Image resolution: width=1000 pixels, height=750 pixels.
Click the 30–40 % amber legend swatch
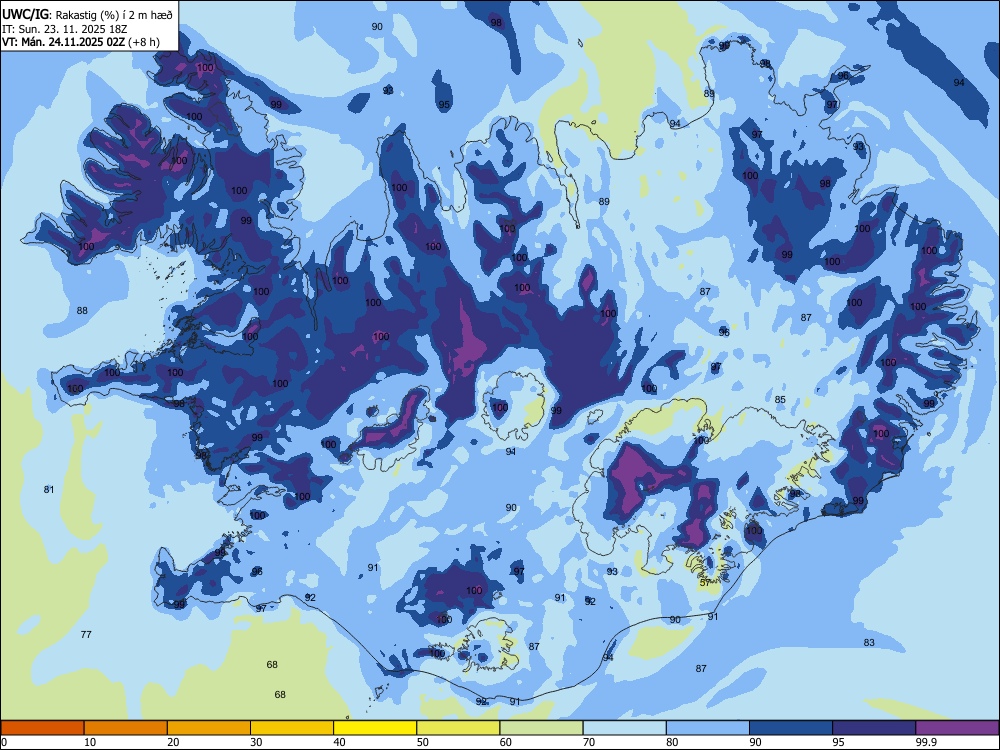coord(292,728)
